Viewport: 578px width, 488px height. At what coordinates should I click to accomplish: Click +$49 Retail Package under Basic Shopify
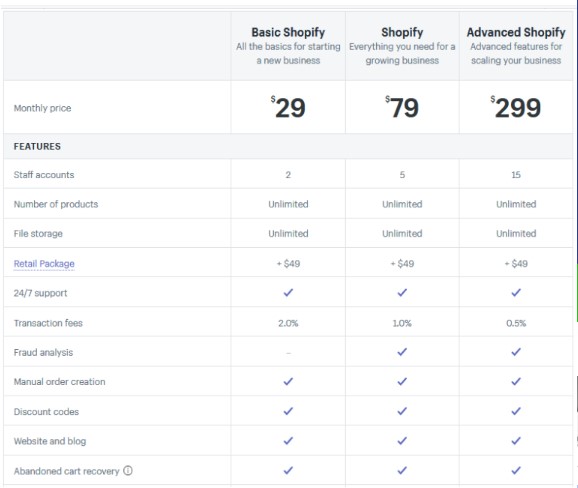288,264
